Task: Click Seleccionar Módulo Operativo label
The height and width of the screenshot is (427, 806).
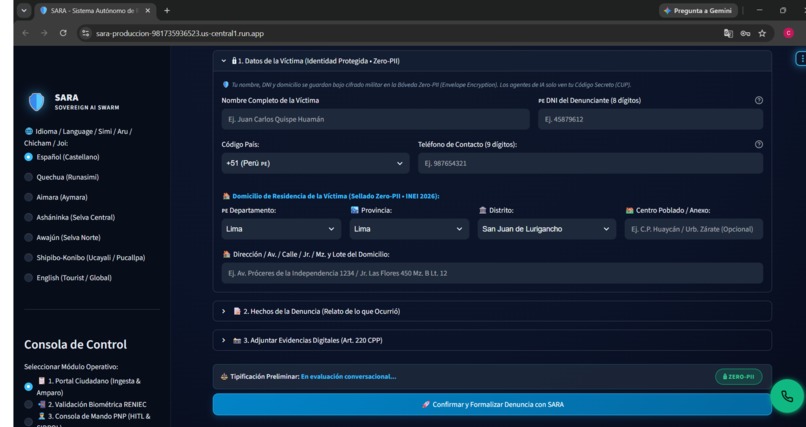Action: pos(71,367)
